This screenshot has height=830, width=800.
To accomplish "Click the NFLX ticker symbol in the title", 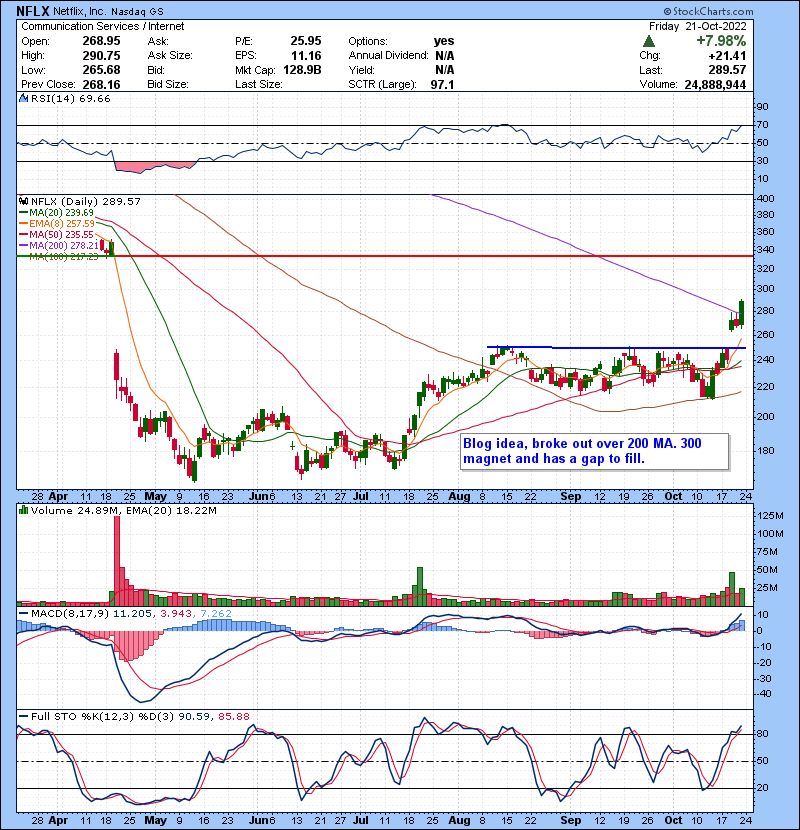I will [x=33, y=11].
